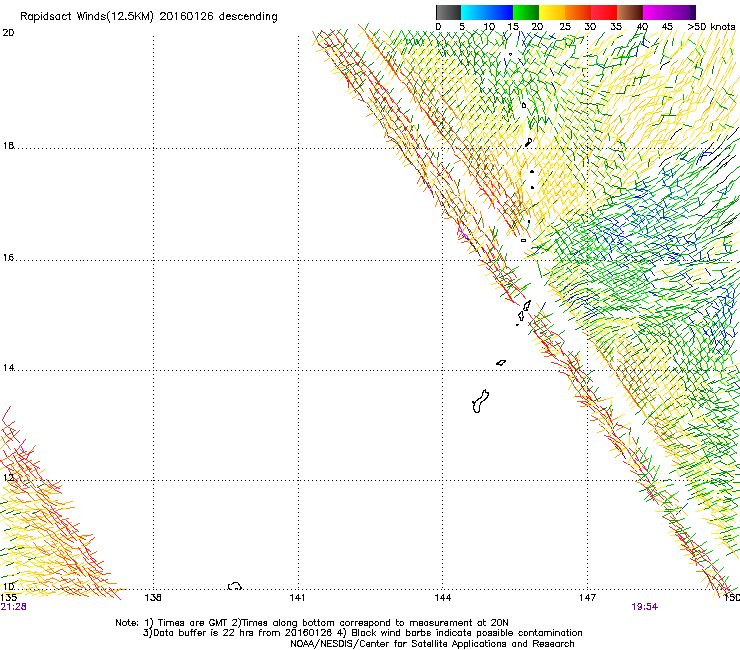
Task: Click the '14' latitude axis label
Action: point(8,368)
